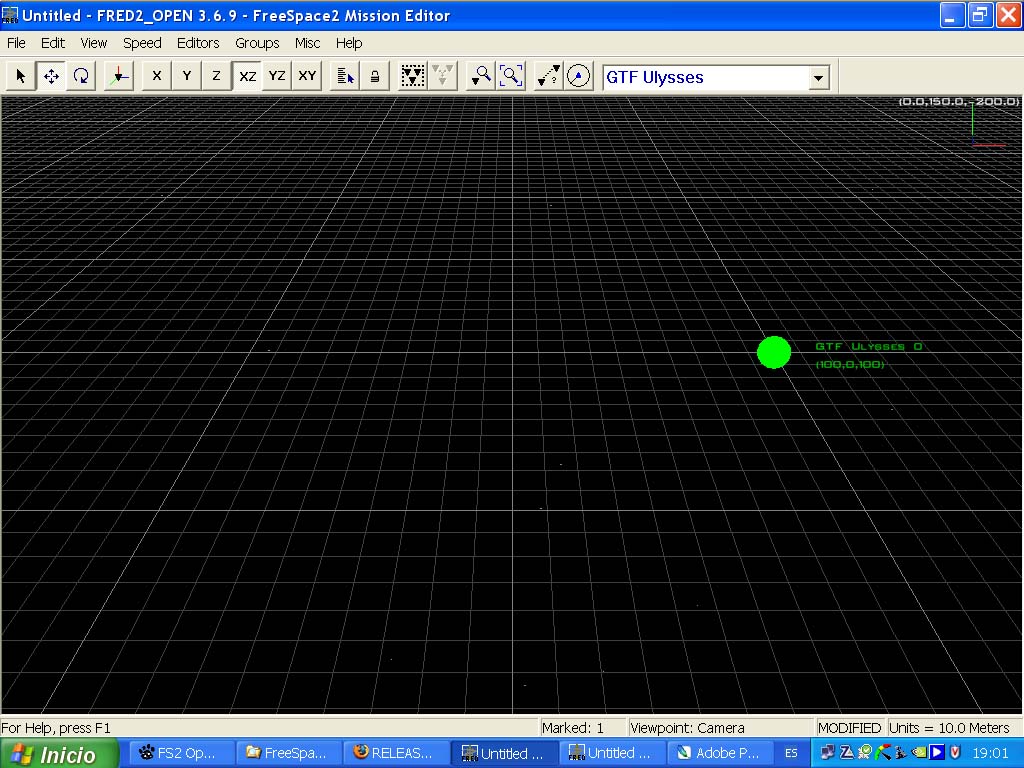The height and width of the screenshot is (768, 1024).
Task: Open the GTF Ulysses ship class dropdown
Action: pos(819,78)
